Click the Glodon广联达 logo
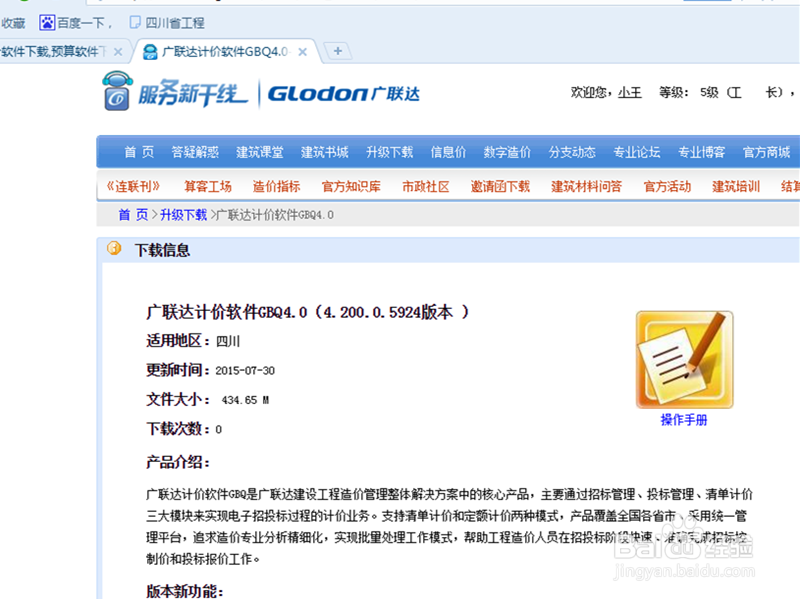This screenshot has height=599, width=800. coord(343,93)
